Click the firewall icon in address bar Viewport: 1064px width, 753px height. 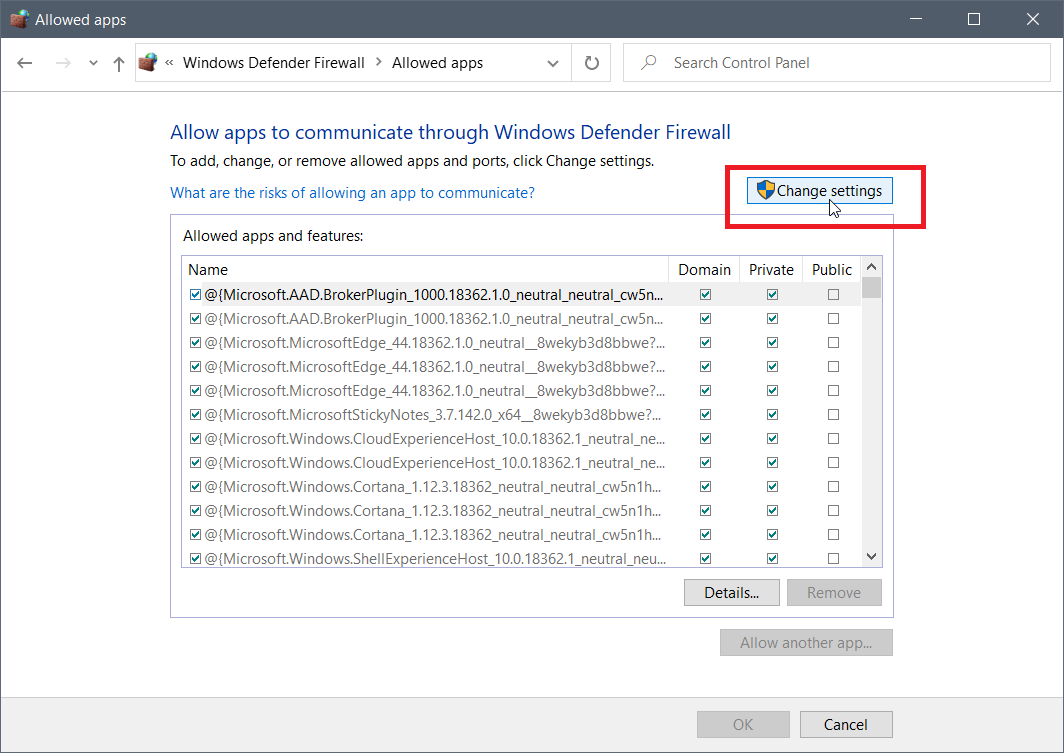tap(148, 63)
